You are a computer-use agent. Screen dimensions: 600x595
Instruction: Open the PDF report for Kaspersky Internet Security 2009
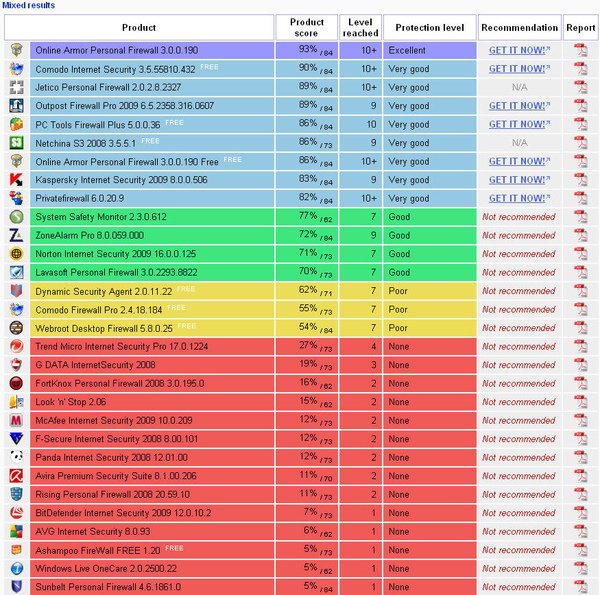click(580, 180)
